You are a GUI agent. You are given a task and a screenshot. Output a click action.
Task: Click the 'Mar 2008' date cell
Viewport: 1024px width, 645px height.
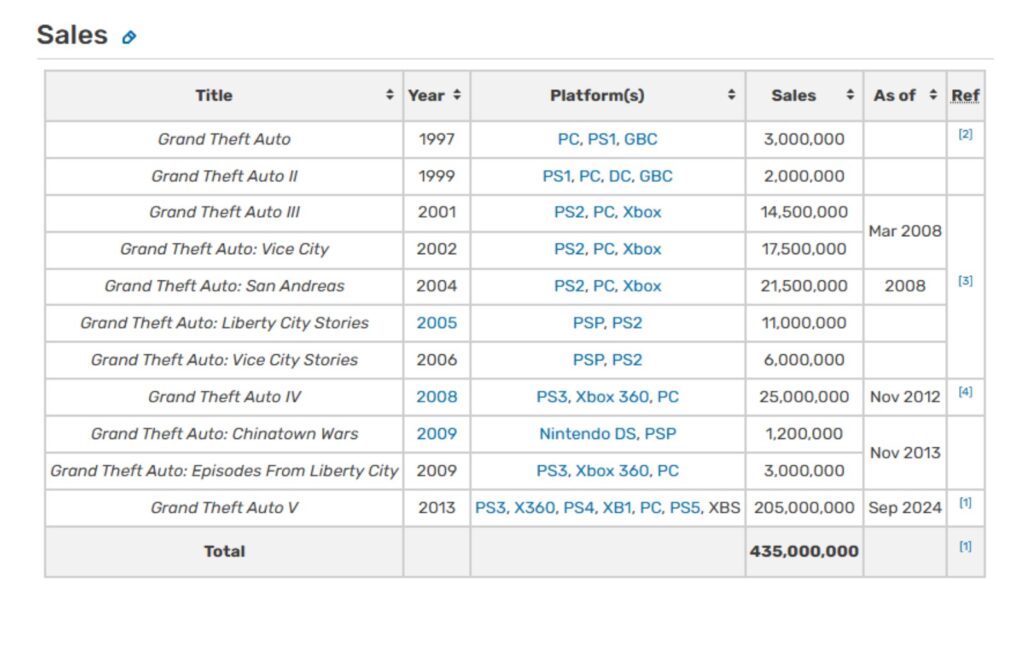tap(904, 231)
